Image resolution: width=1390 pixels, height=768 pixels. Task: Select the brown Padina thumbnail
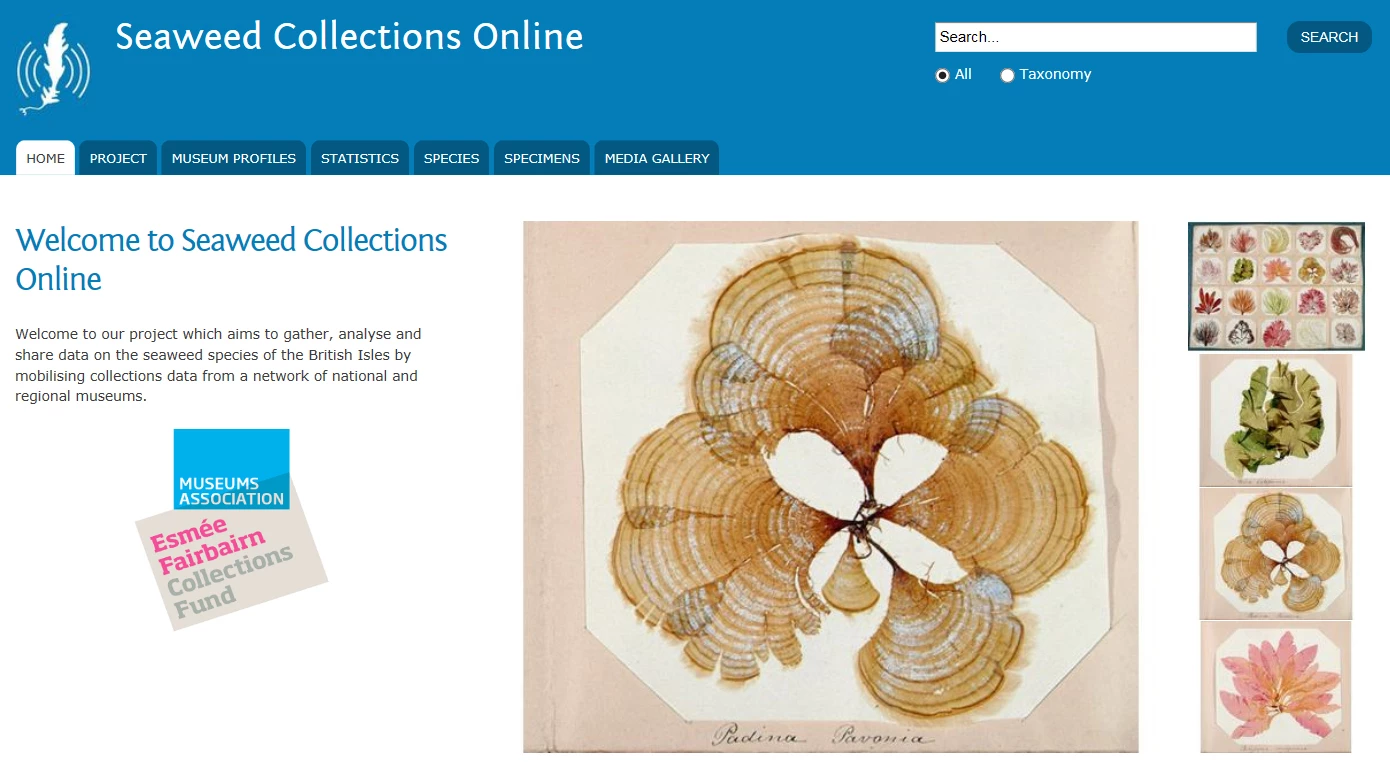[x=1276, y=554]
